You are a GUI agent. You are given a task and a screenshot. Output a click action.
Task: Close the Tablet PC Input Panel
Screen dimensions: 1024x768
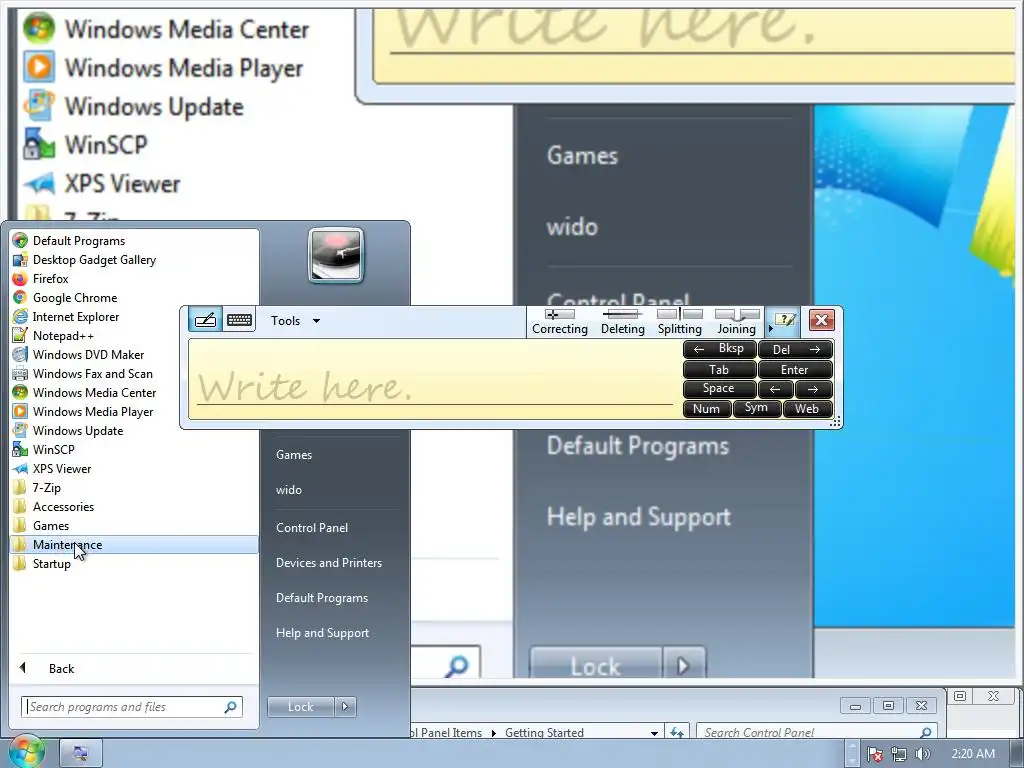tap(822, 320)
